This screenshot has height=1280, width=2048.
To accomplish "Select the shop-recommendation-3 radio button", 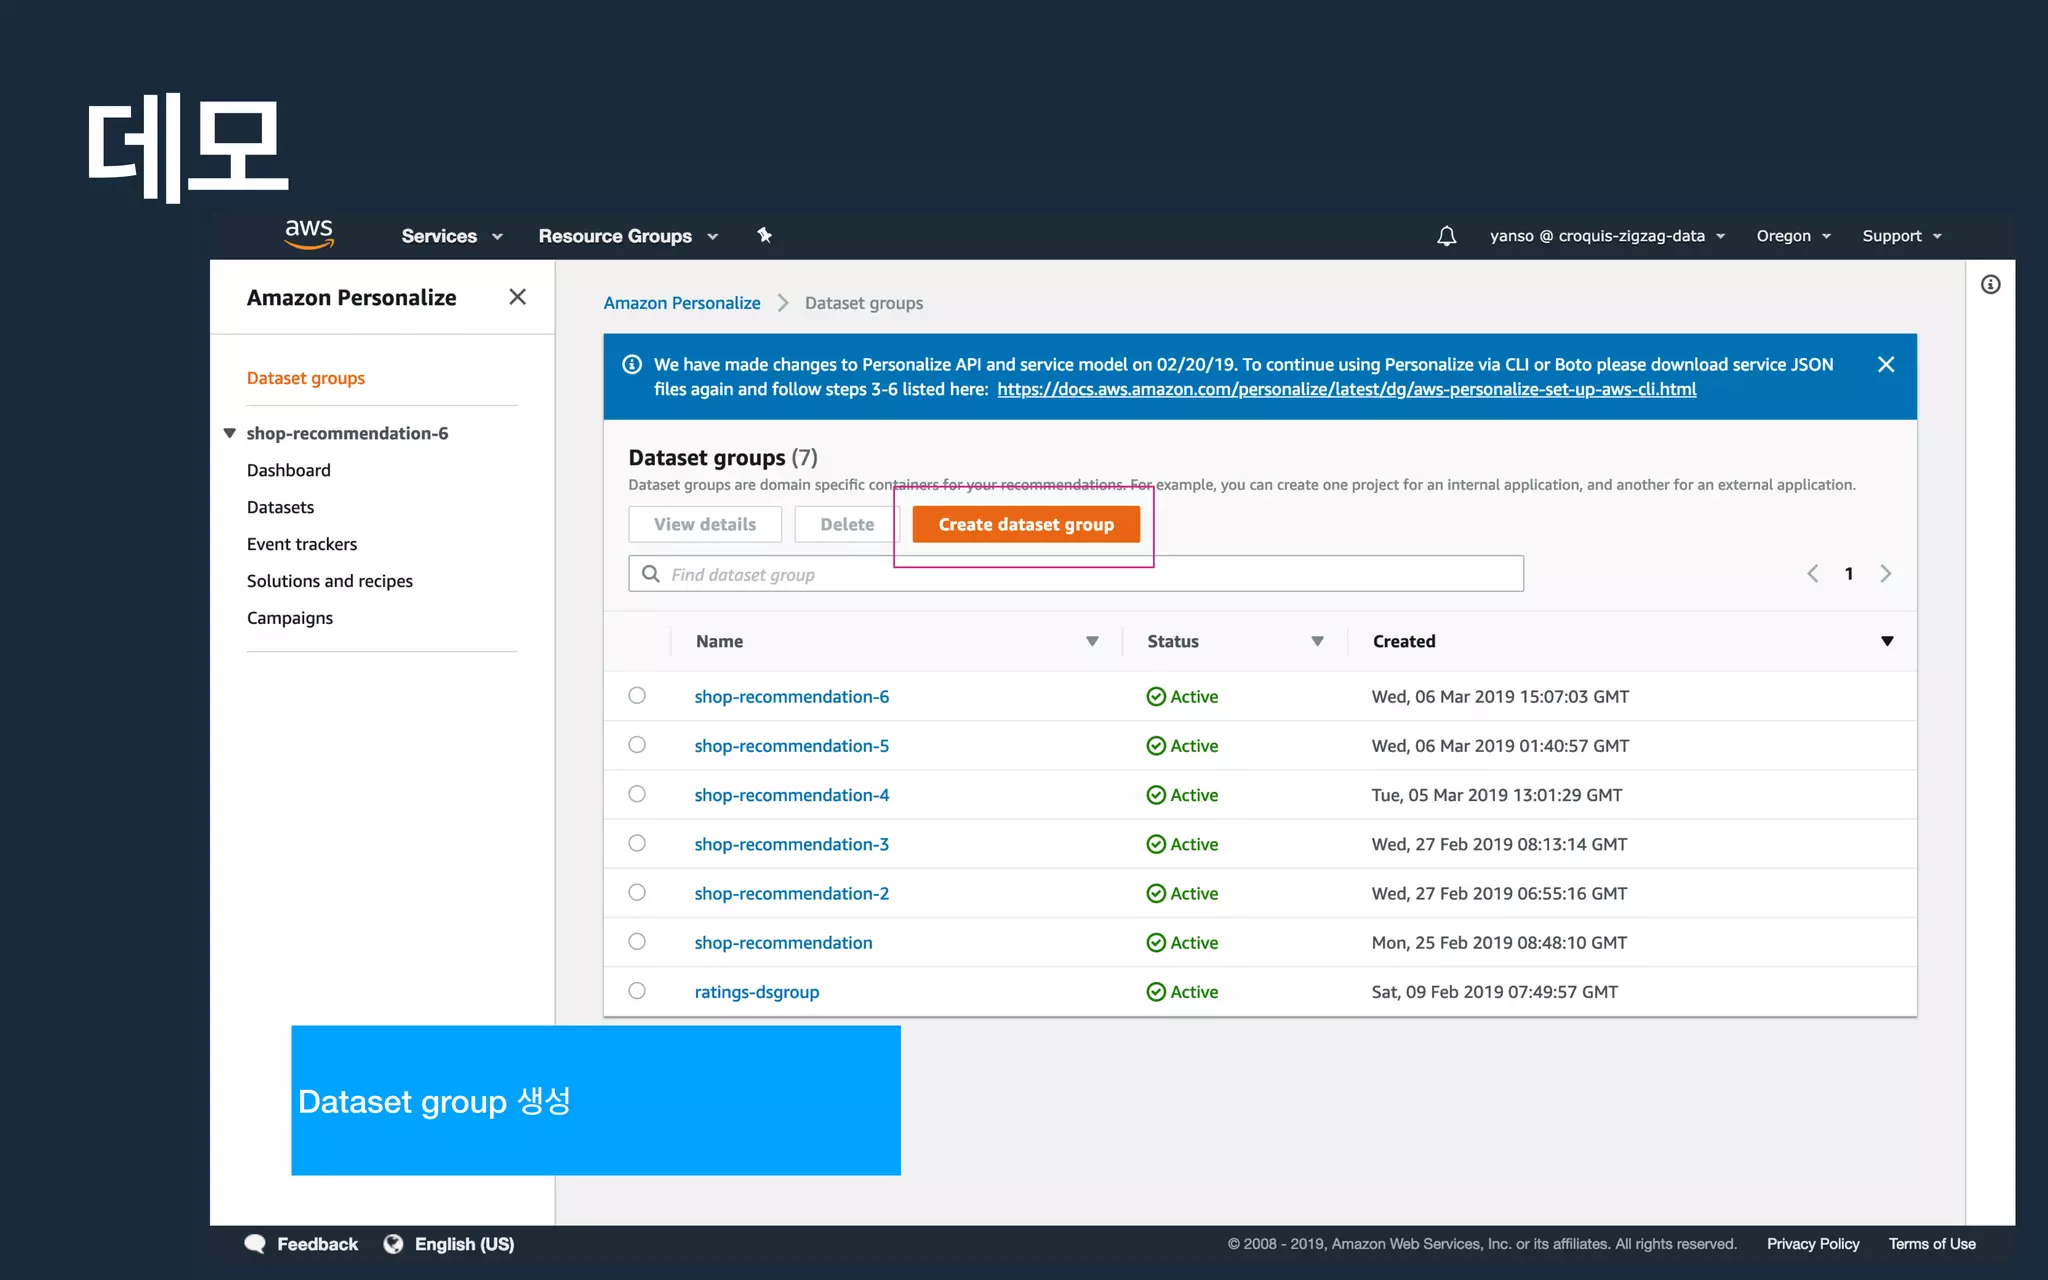I will pos(637,844).
